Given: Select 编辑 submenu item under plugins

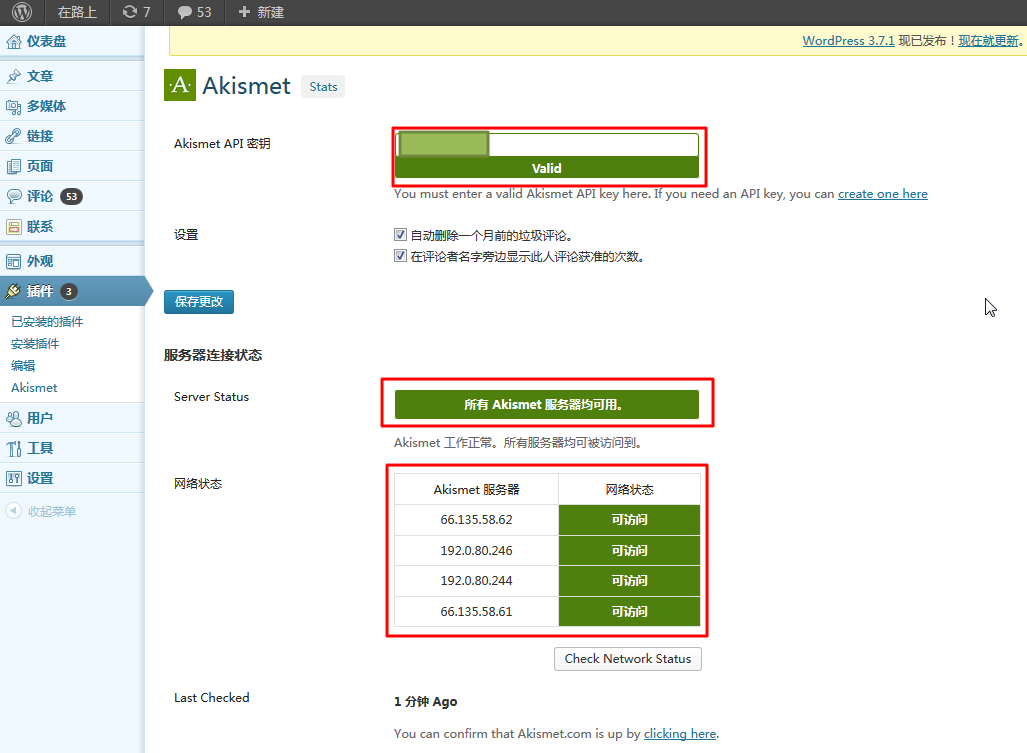Looking at the screenshot, I should (23, 365).
